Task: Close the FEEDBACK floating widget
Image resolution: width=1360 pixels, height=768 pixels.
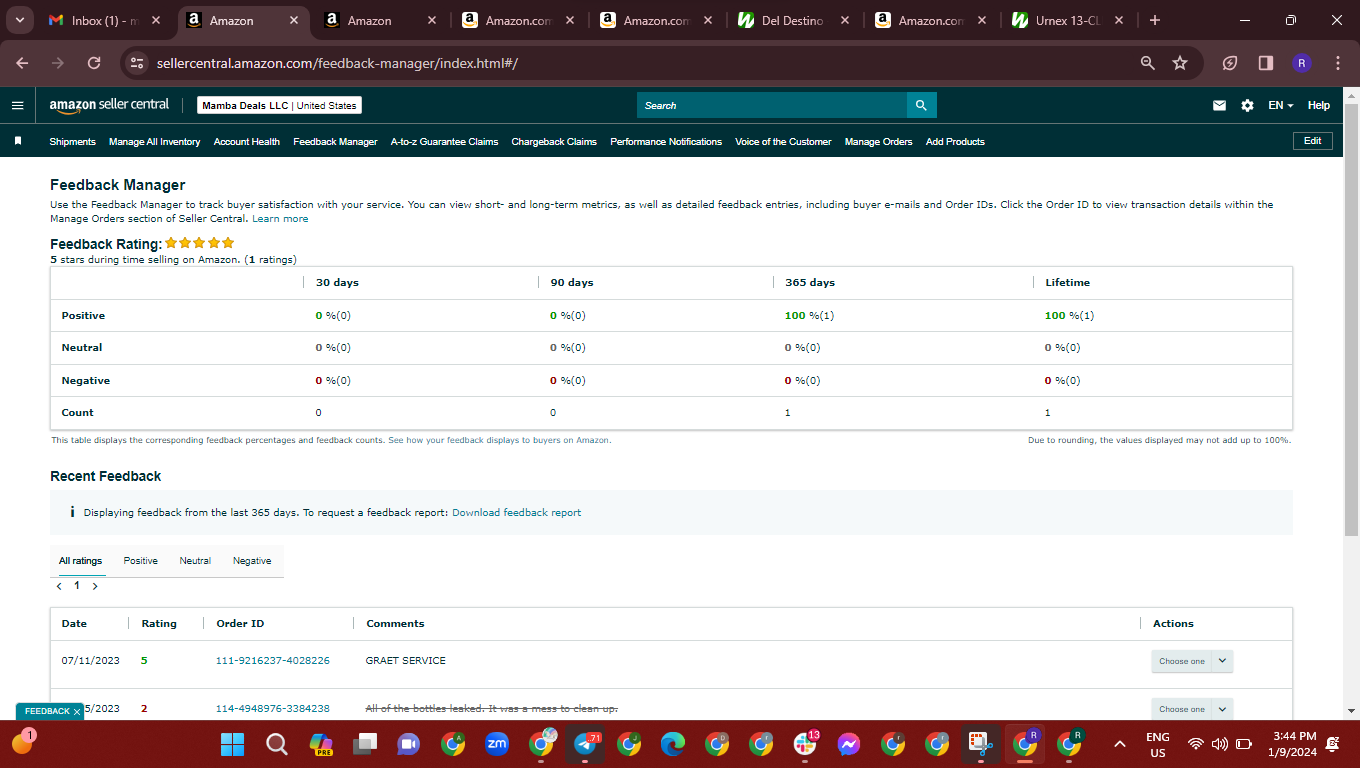Action: (x=77, y=711)
